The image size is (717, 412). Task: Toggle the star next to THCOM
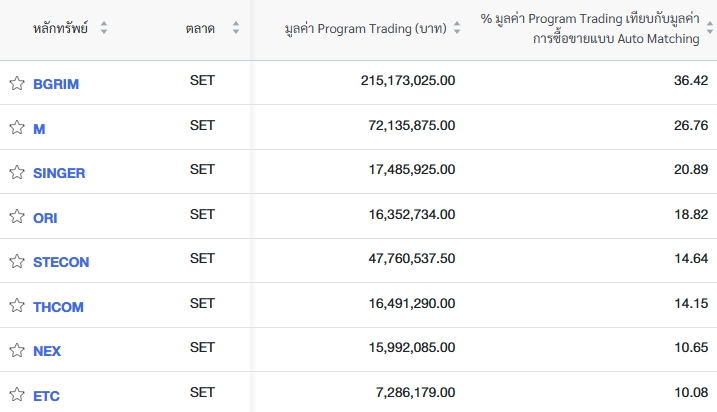[x=17, y=305]
